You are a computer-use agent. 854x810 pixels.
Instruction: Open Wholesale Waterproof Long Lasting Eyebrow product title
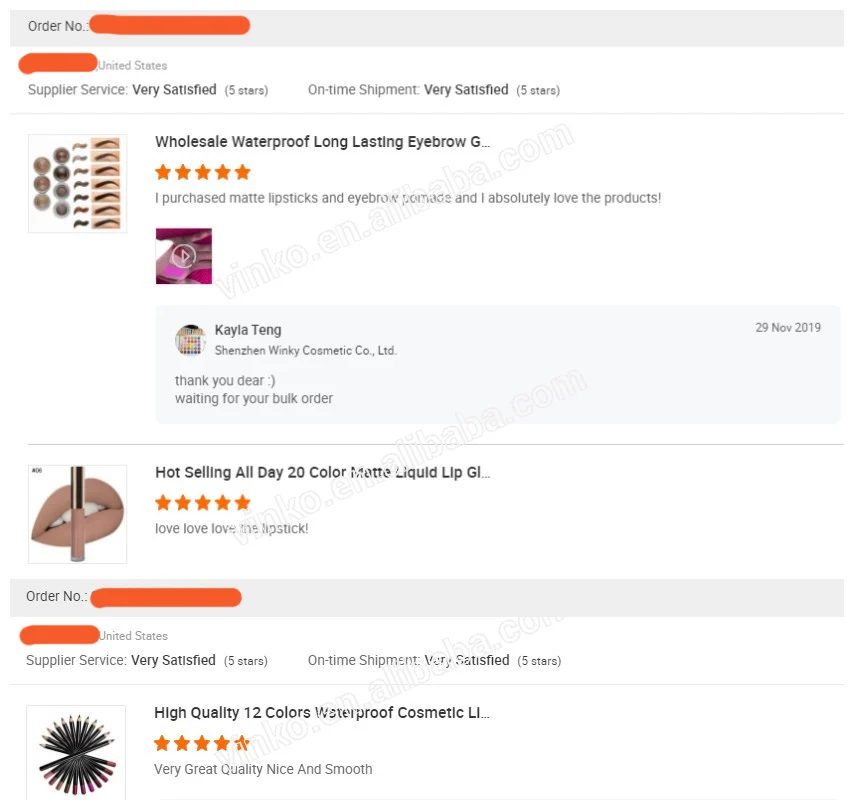click(322, 142)
